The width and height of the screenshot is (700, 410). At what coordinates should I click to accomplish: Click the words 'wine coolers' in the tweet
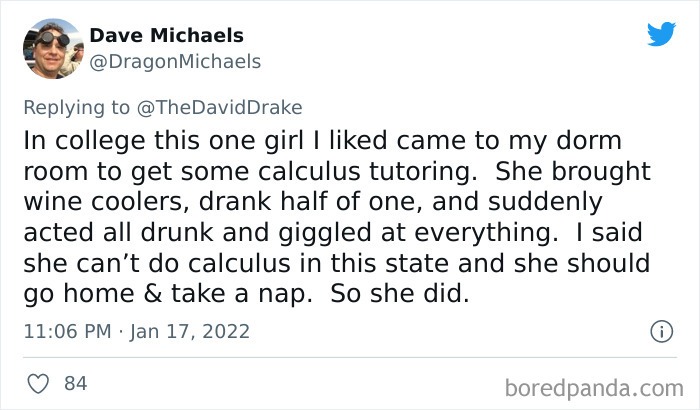104,202
